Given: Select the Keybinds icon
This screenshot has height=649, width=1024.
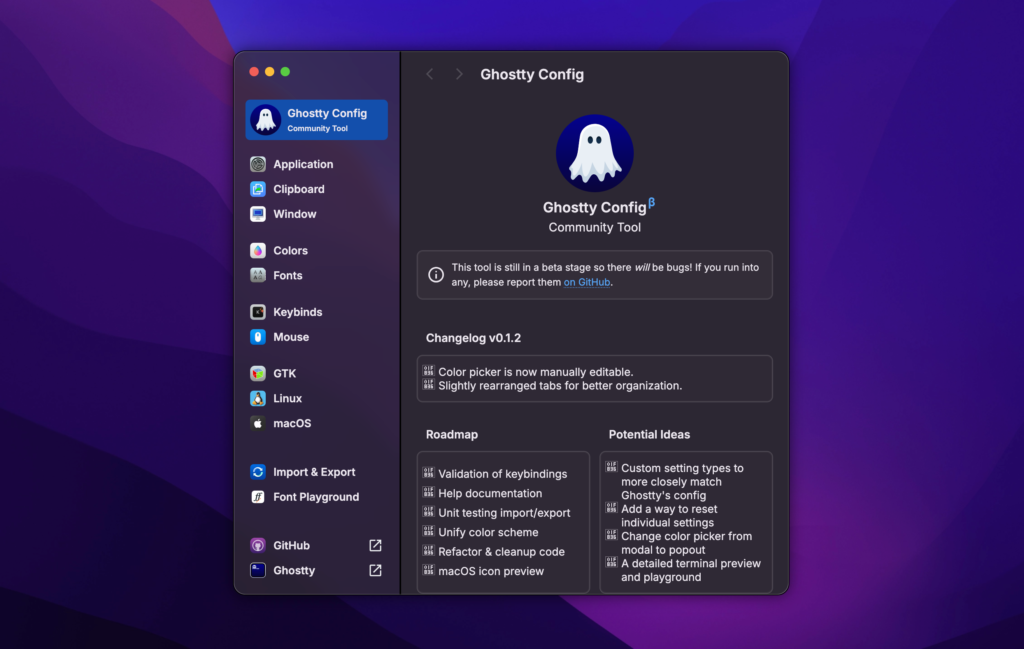Looking at the screenshot, I should point(258,312).
